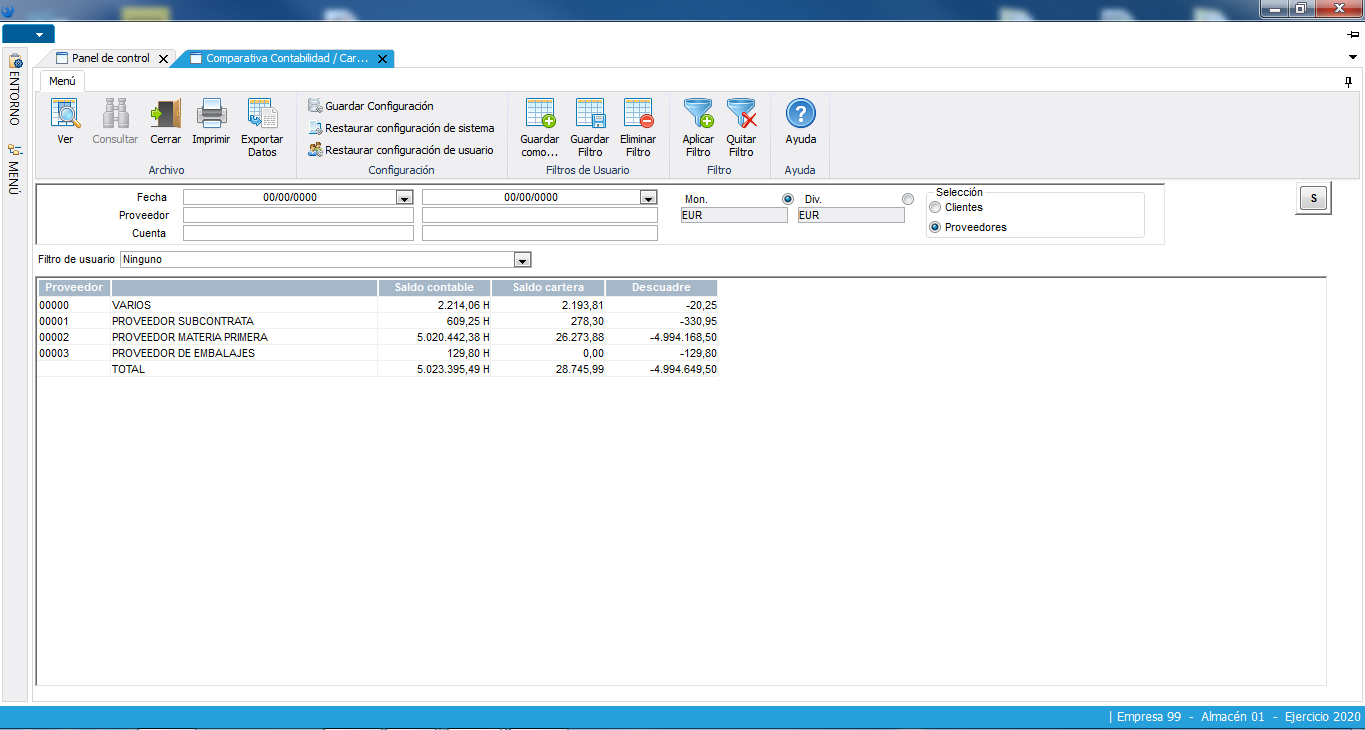
Task: Click the first Proveedor input field
Action: (298, 215)
